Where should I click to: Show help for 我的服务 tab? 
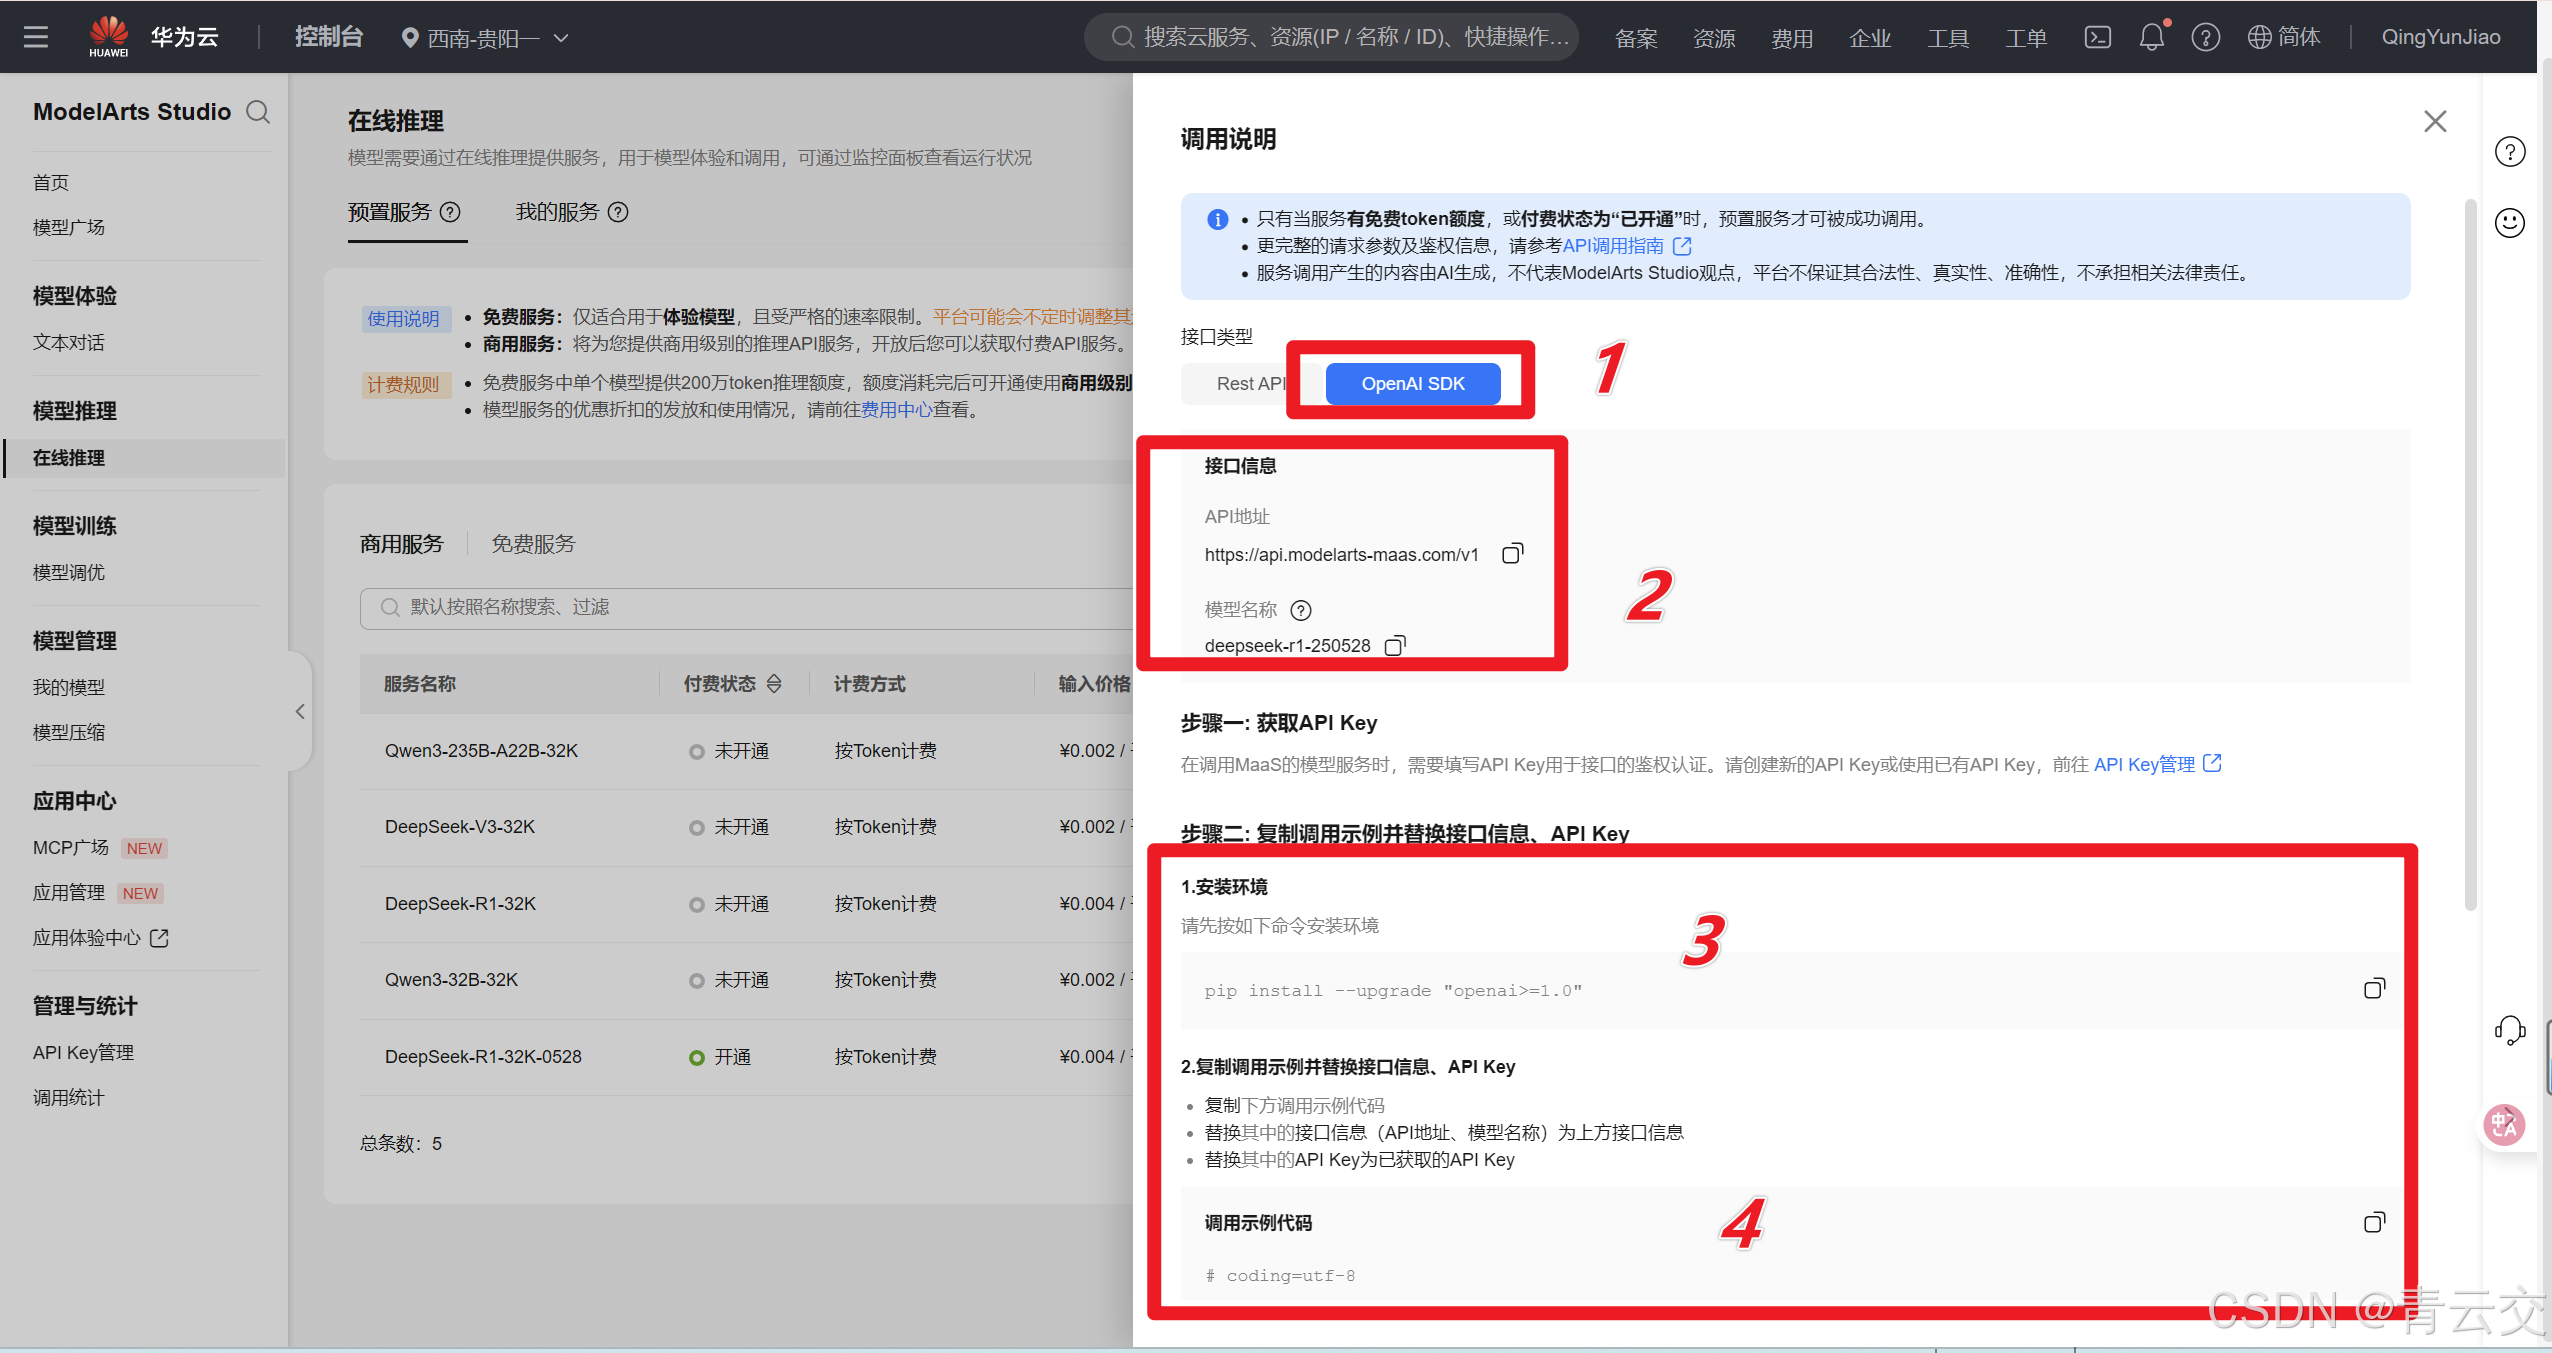(619, 212)
